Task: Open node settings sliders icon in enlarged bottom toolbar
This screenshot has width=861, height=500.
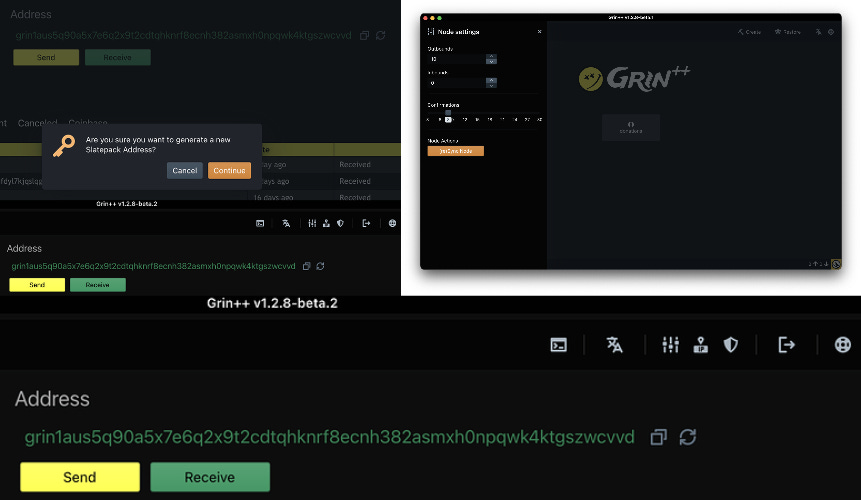Action: pos(670,345)
